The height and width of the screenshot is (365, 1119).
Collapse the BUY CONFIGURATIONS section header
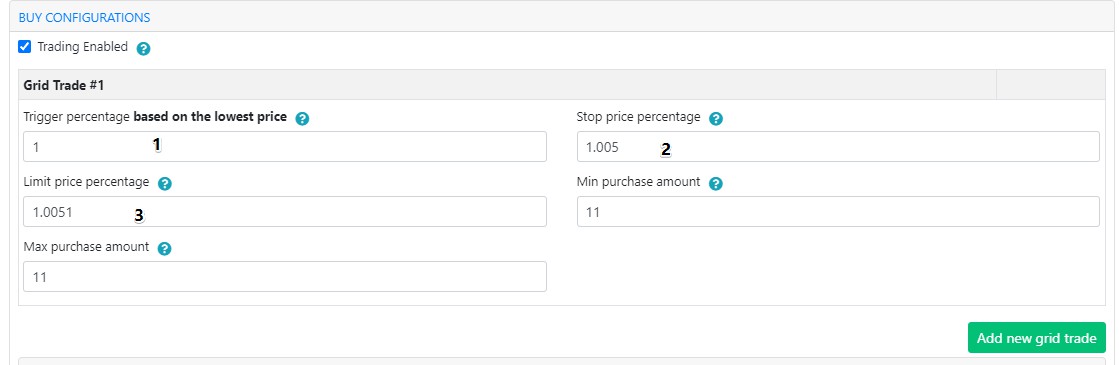pyautogui.click(x=84, y=17)
